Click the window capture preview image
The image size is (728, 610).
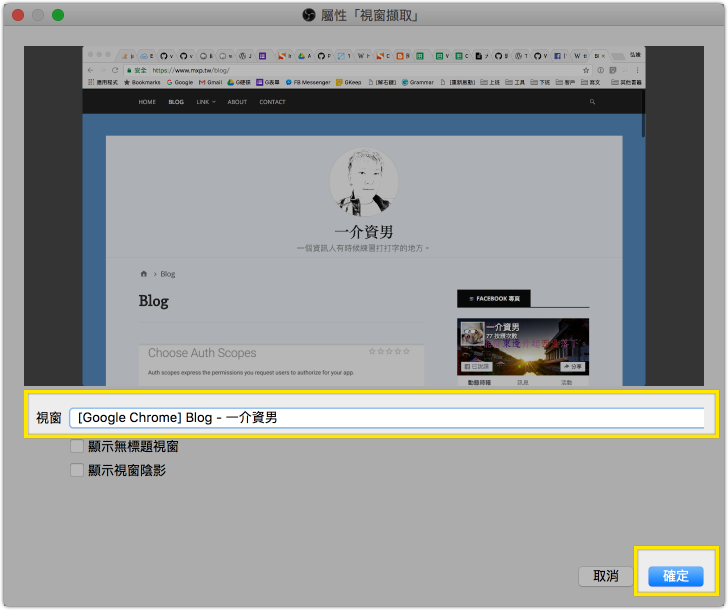(364, 216)
